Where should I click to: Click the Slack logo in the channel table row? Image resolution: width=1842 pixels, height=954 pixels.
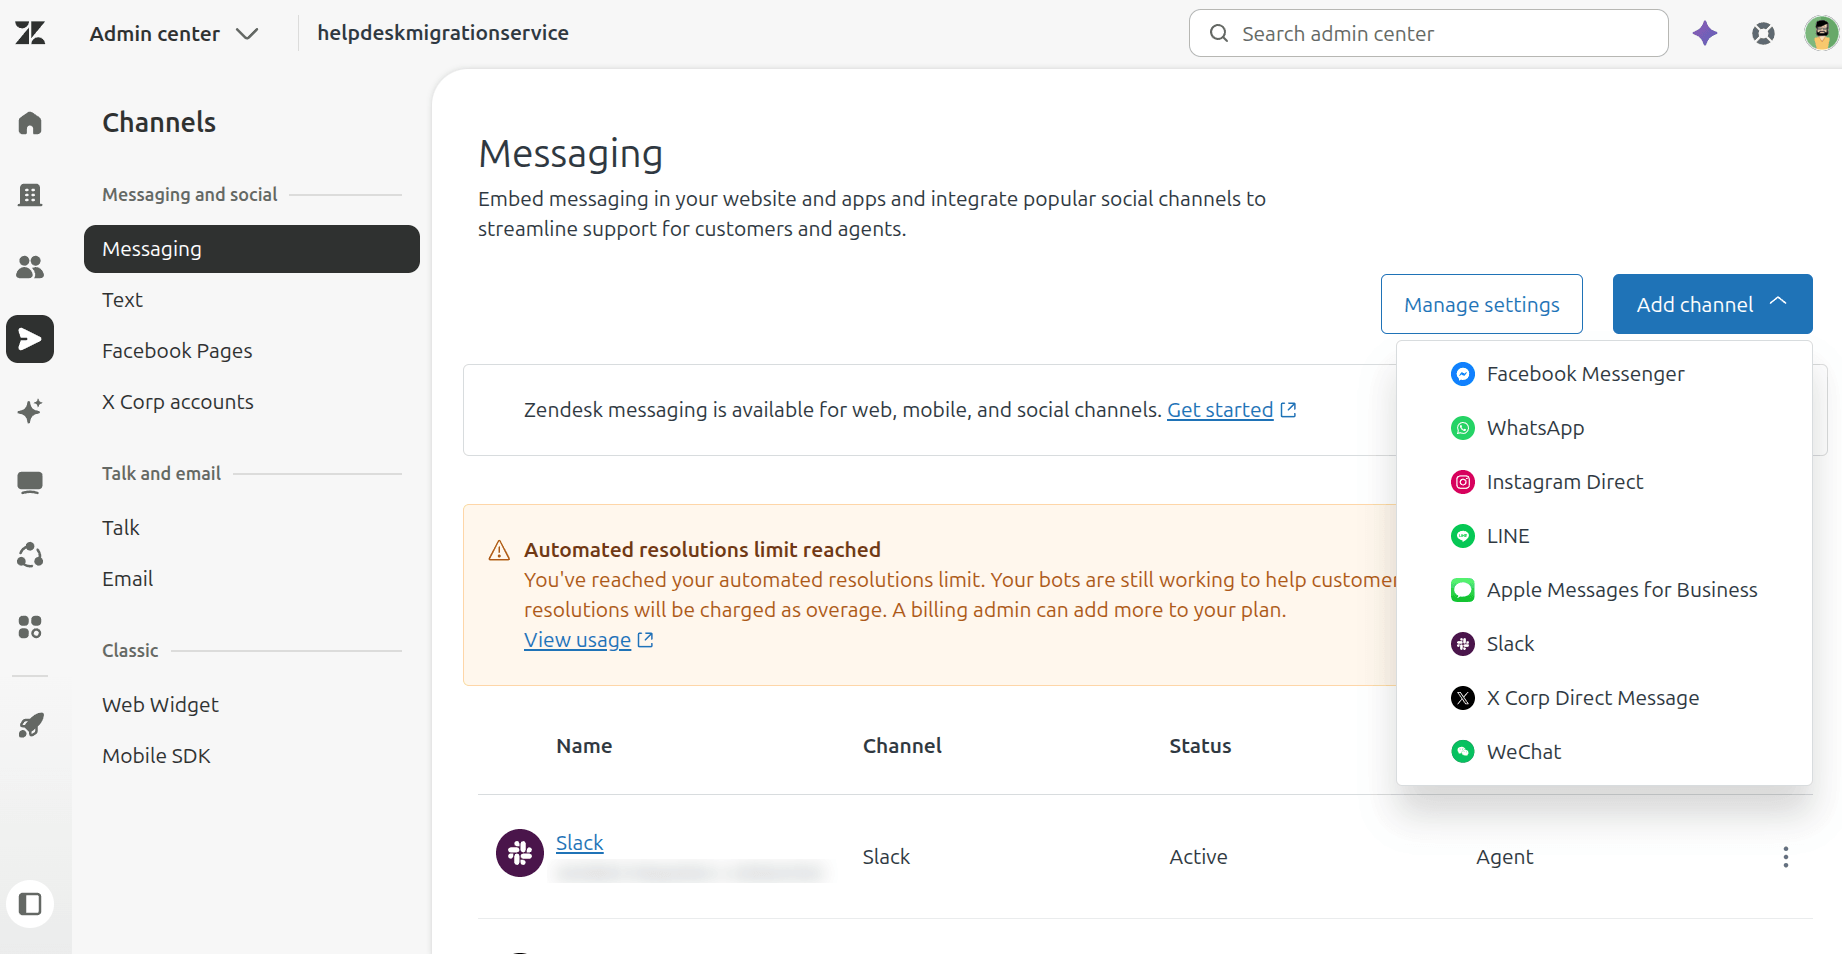click(x=520, y=853)
